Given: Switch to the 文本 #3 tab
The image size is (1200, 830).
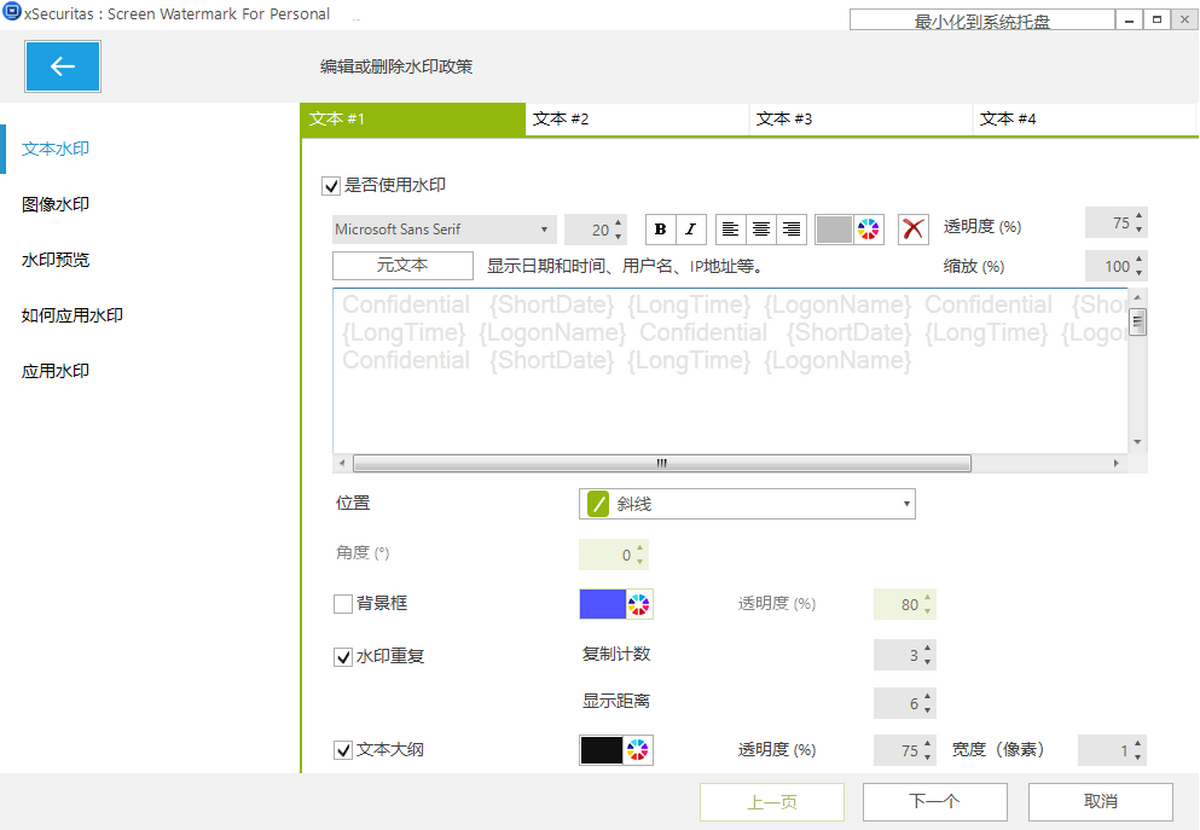Looking at the screenshot, I should pyautogui.click(x=860, y=119).
